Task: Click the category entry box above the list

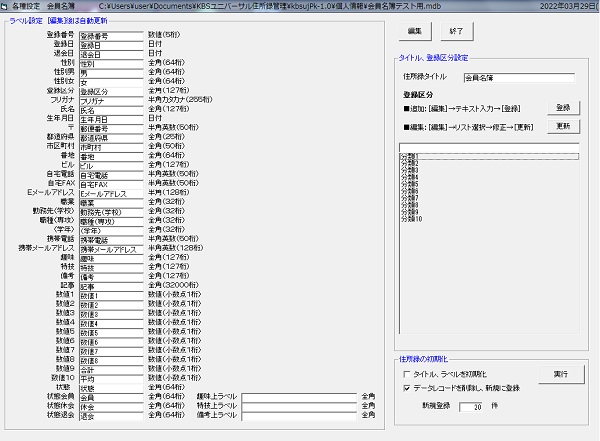Action: (488, 149)
